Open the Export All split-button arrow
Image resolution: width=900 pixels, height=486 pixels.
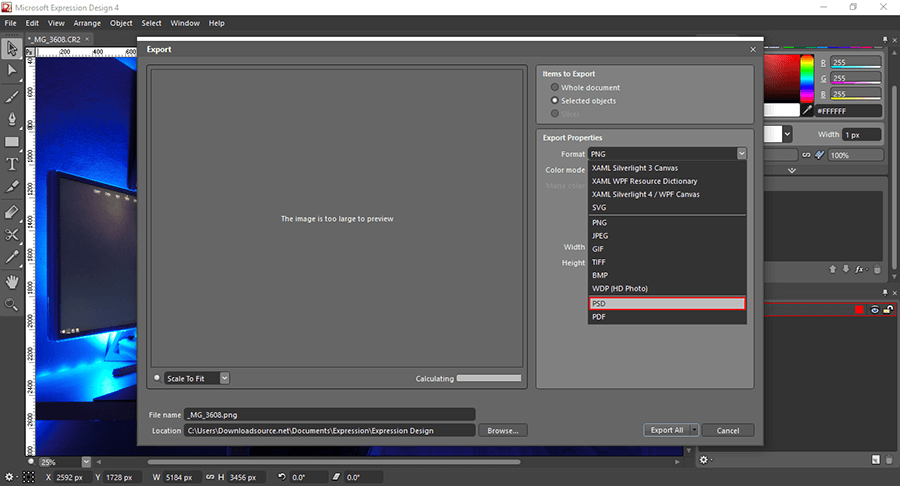(x=694, y=430)
